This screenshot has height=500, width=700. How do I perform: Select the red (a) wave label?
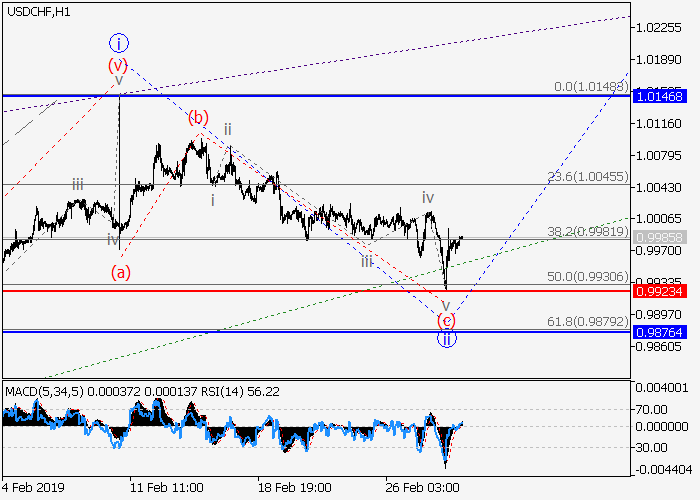click(x=122, y=271)
